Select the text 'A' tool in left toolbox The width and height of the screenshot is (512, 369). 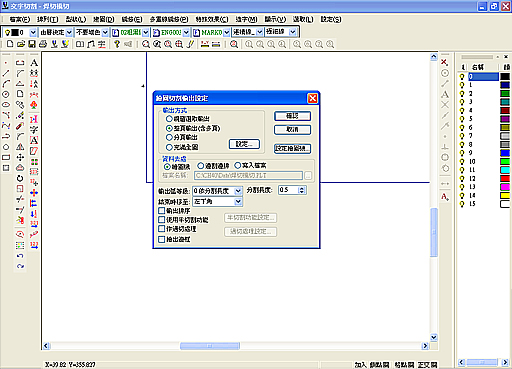coord(34,62)
